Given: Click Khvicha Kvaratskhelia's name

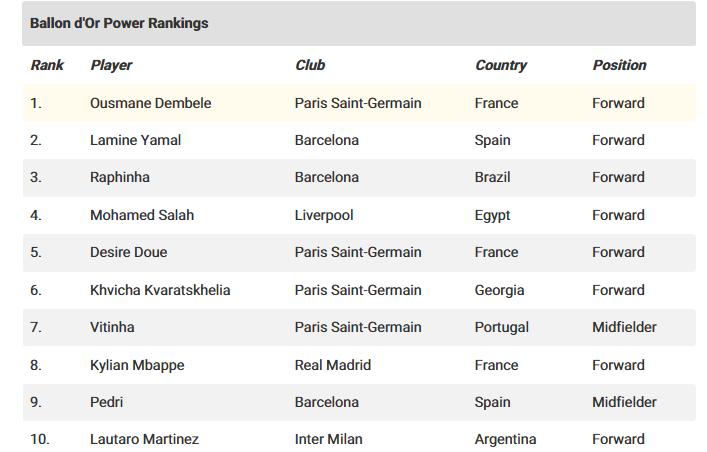Looking at the screenshot, I should click(x=160, y=290).
